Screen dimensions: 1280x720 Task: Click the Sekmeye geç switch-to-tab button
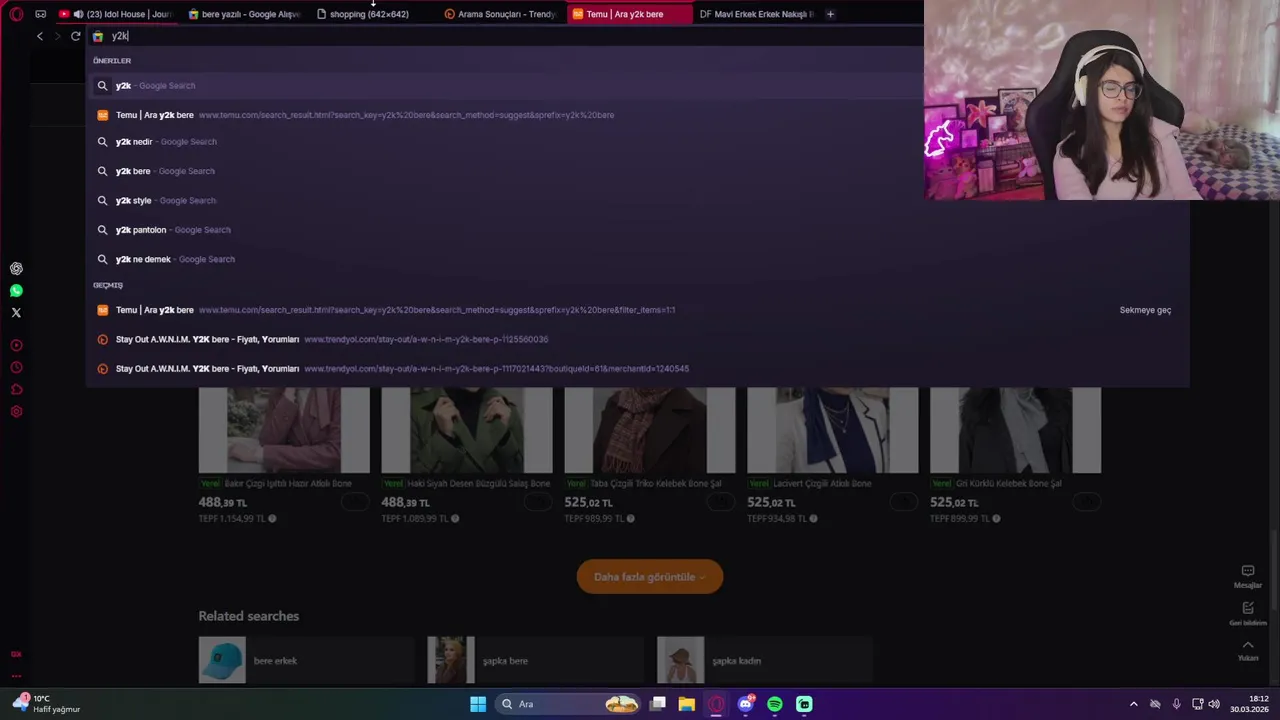tap(1145, 310)
